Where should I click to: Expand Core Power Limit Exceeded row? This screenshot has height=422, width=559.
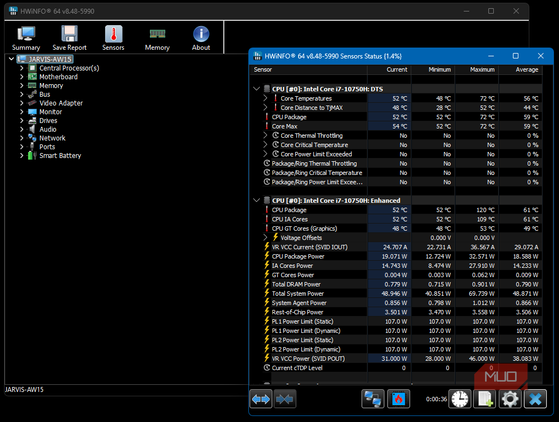265,154
